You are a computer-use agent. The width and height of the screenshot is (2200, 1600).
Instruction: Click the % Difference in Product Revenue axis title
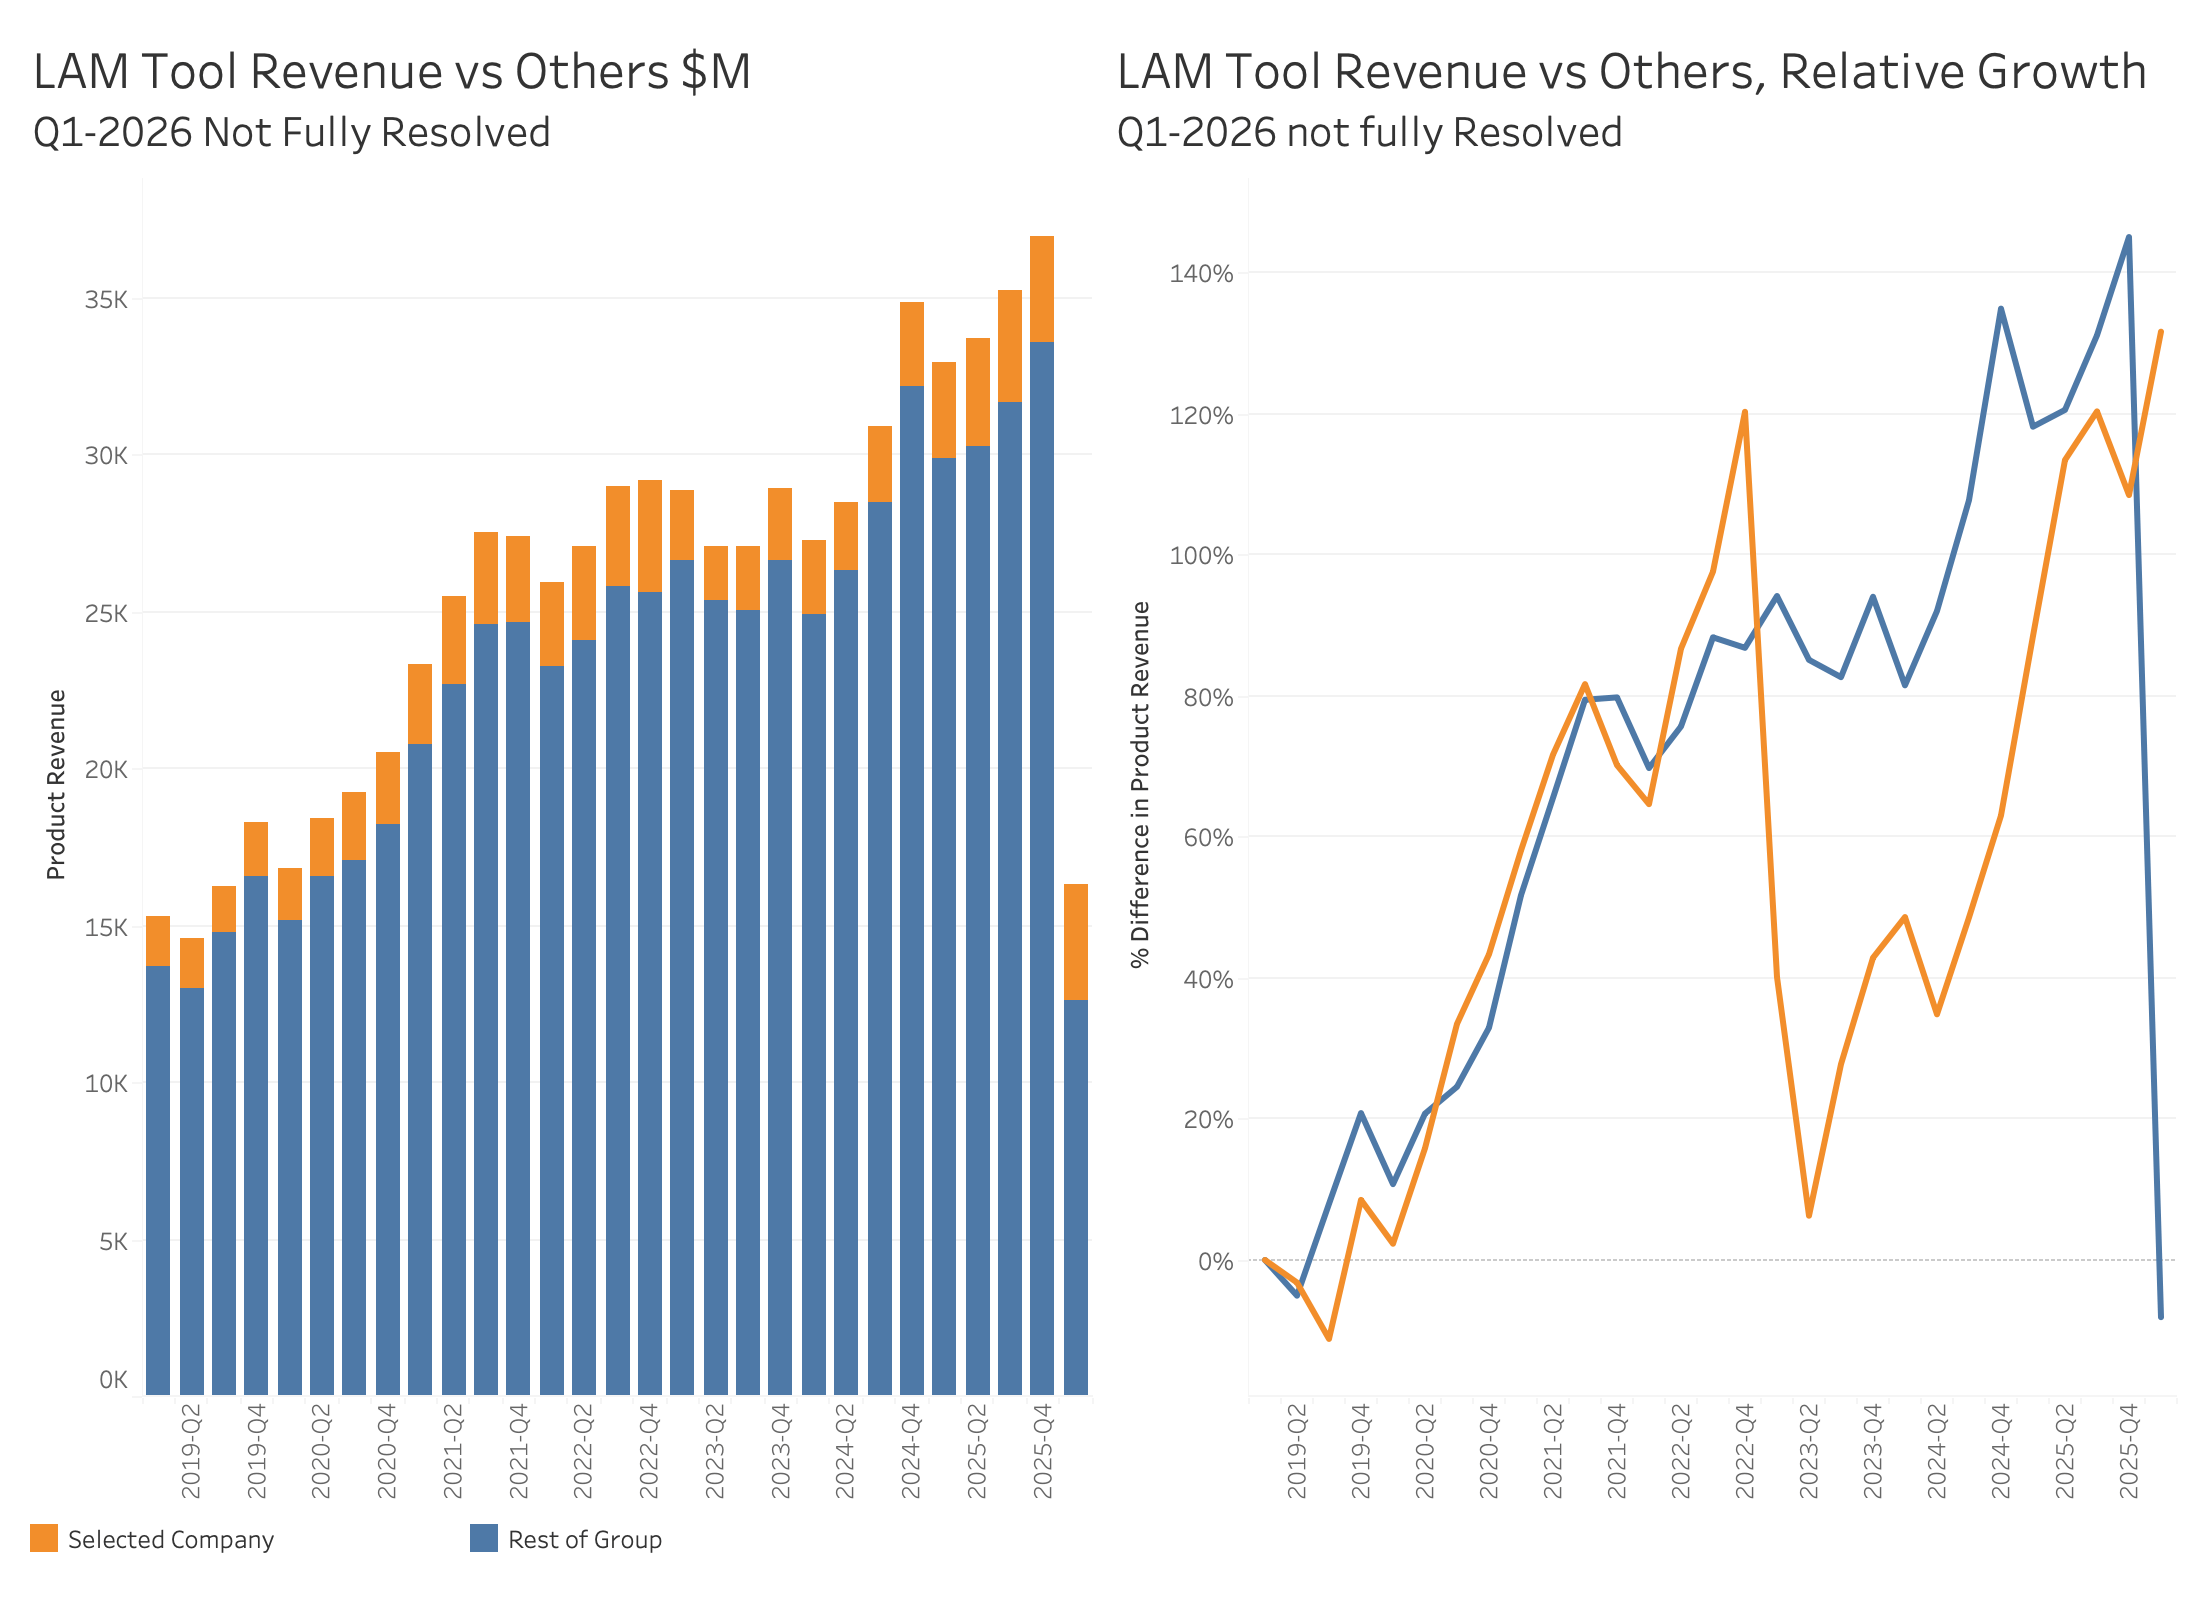click(1140, 785)
